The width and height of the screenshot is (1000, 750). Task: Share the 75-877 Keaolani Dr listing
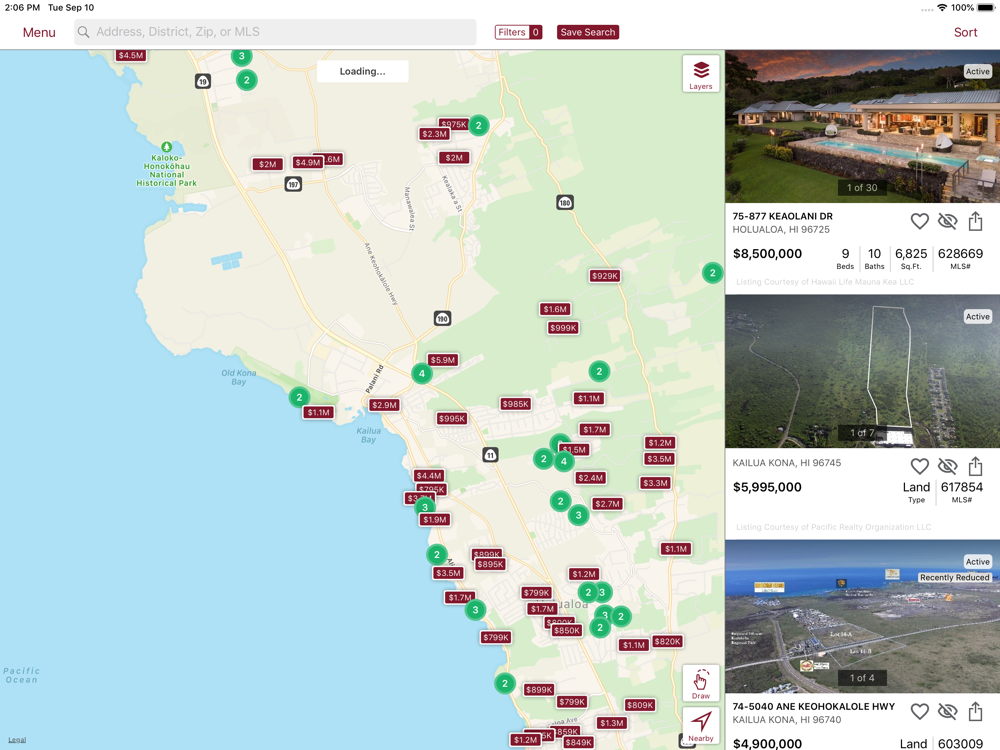[x=975, y=221]
